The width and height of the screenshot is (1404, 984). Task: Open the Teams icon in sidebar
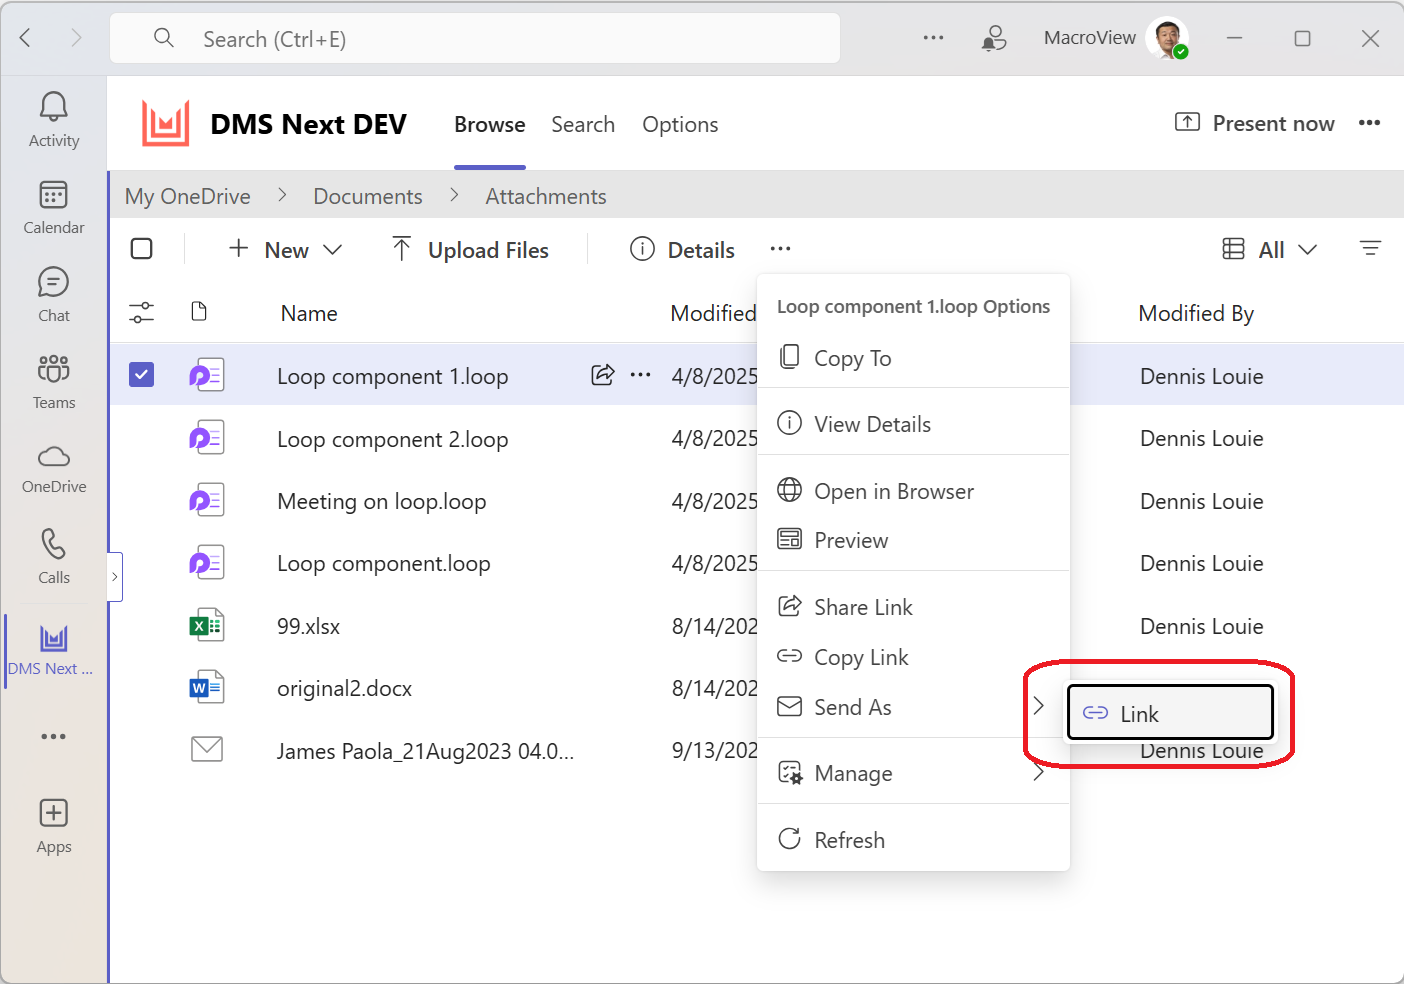pos(54,368)
